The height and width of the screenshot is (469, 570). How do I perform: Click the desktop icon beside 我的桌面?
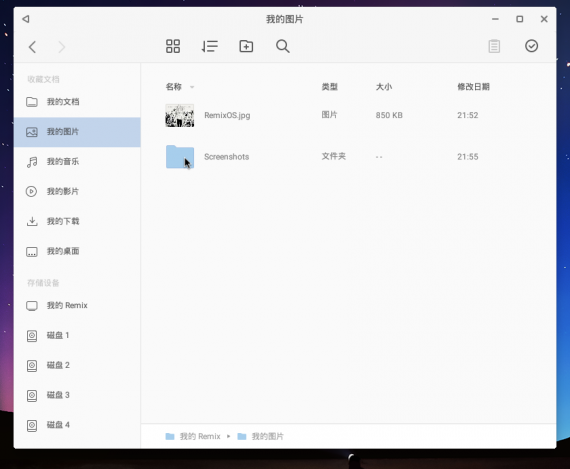click(32, 252)
